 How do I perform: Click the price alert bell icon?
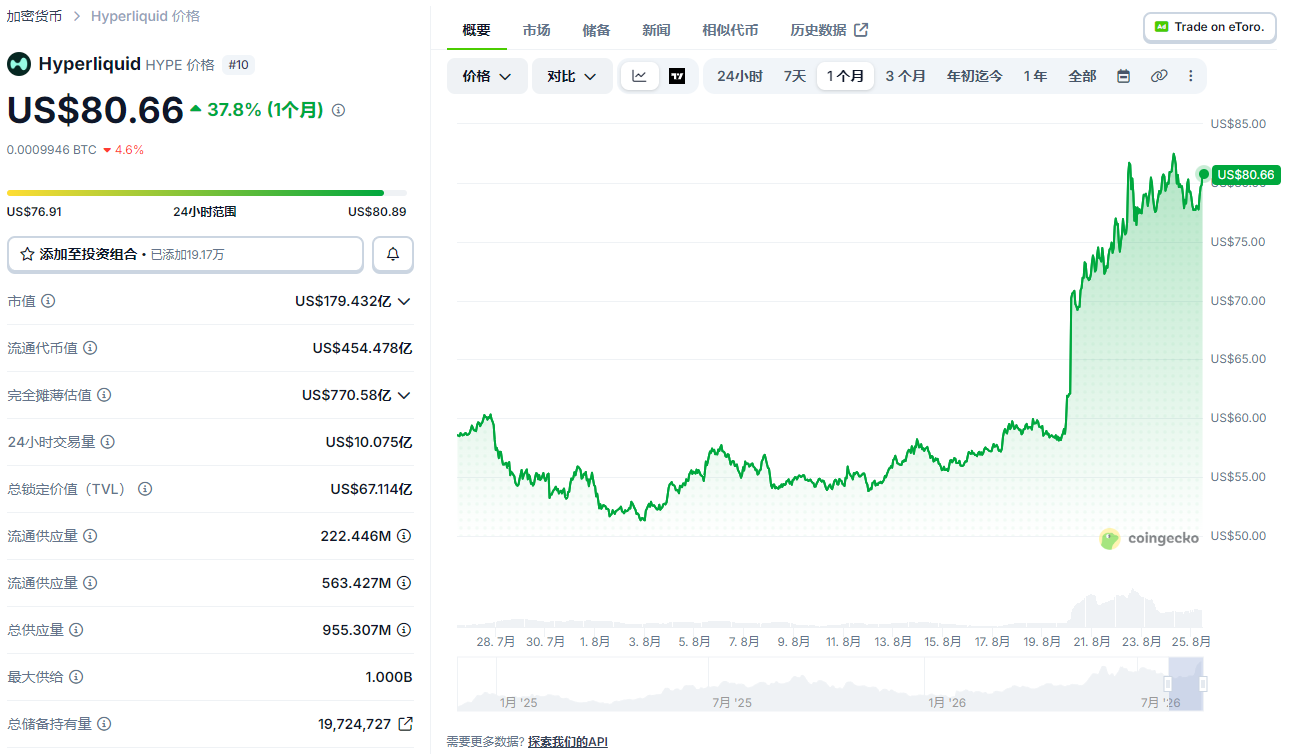click(393, 254)
